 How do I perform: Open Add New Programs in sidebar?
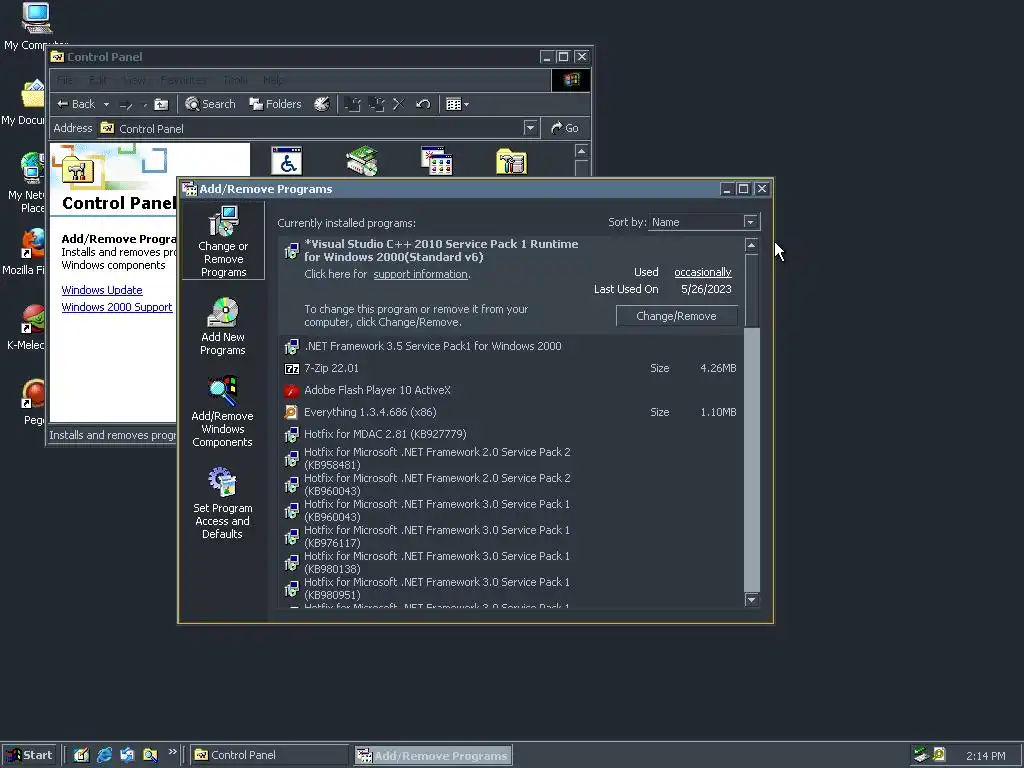tap(223, 327)
